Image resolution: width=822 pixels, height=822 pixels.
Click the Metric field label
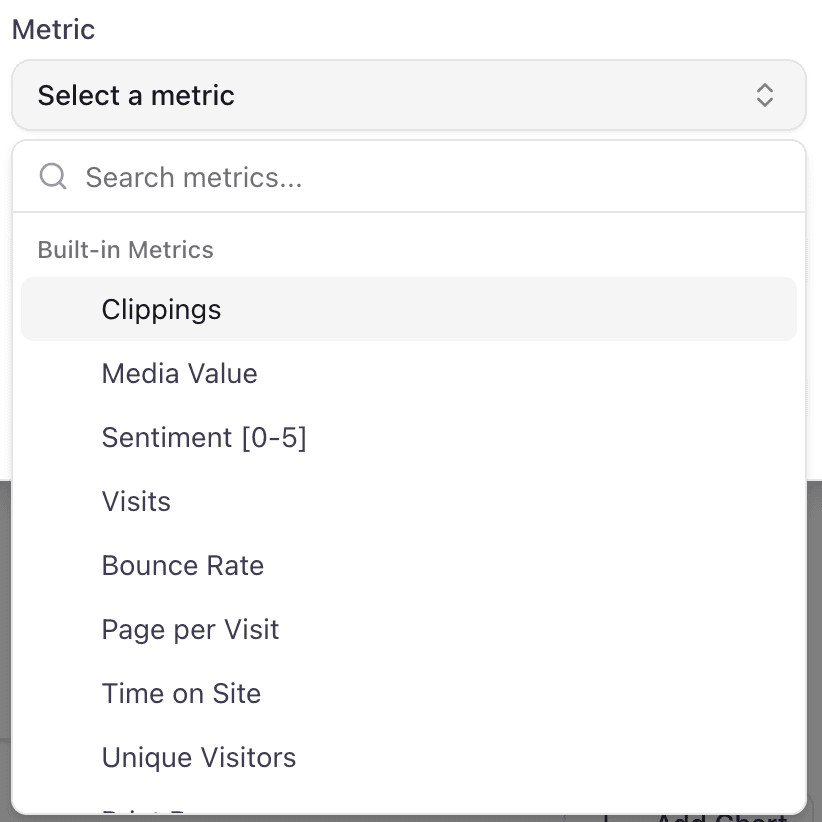[53, 29]
